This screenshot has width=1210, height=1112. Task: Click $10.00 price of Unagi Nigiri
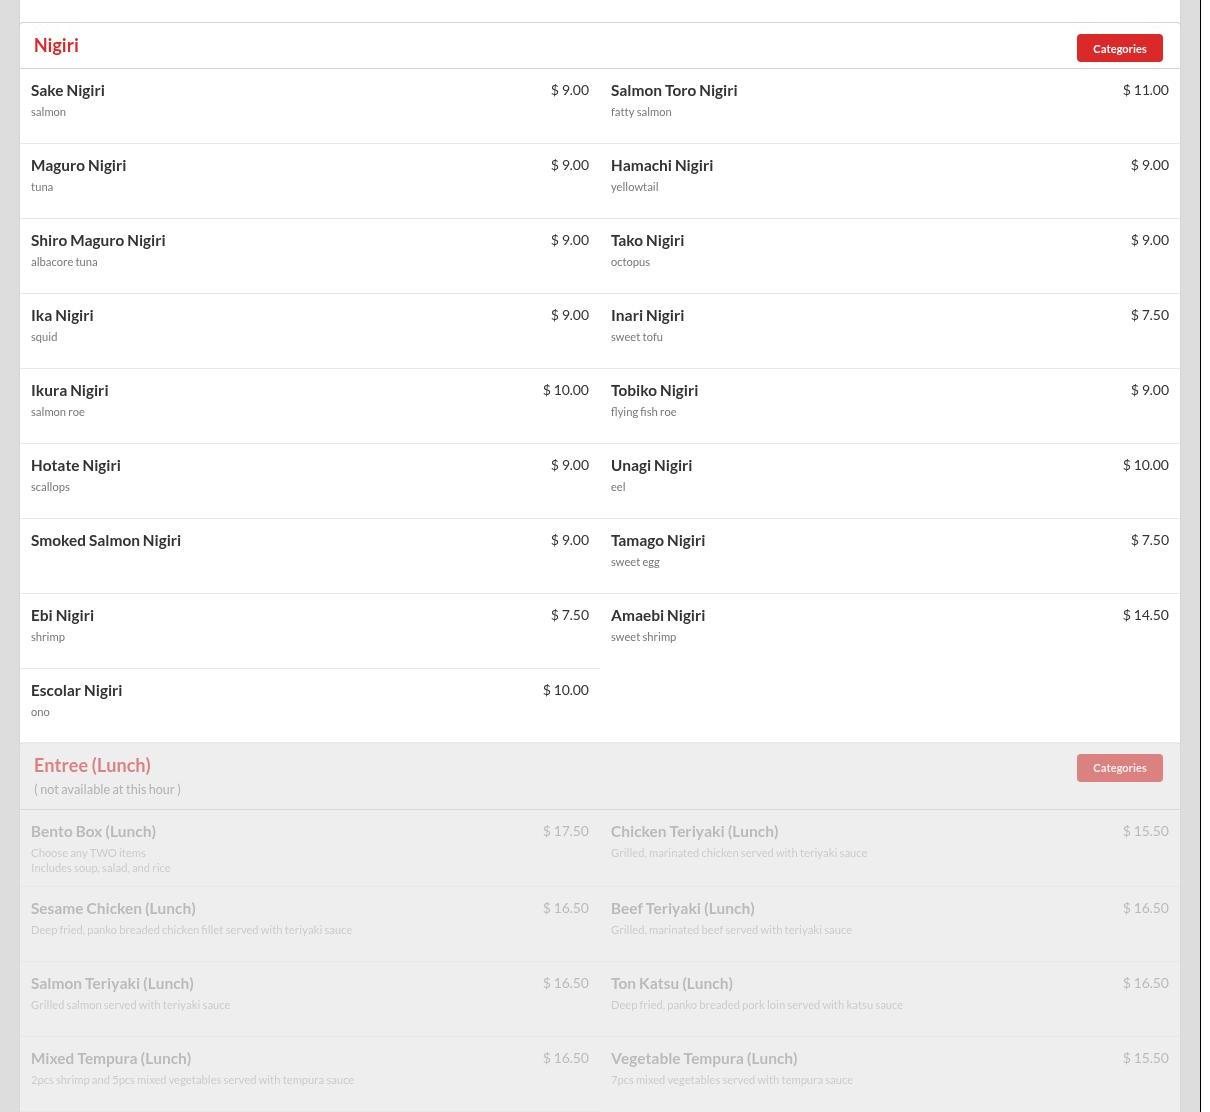click(x=1145, y=465)
